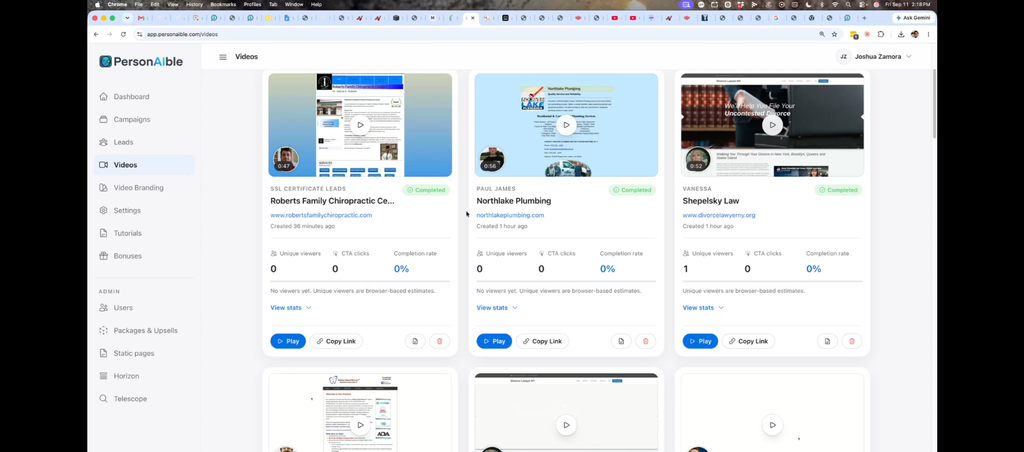Open Settings from the sidebar
1024x452 pixels.
[x=127, y=210]
